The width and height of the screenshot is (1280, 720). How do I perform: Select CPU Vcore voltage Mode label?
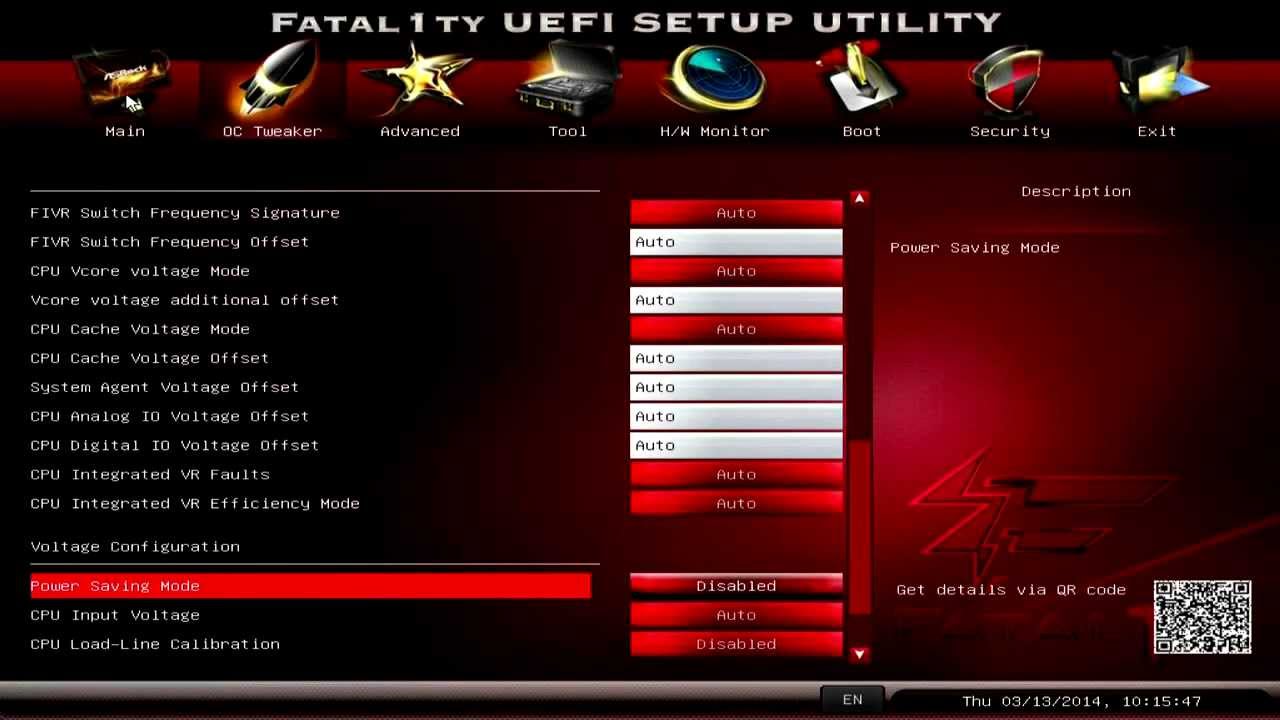pyautogui.click(x=140, y=271)
